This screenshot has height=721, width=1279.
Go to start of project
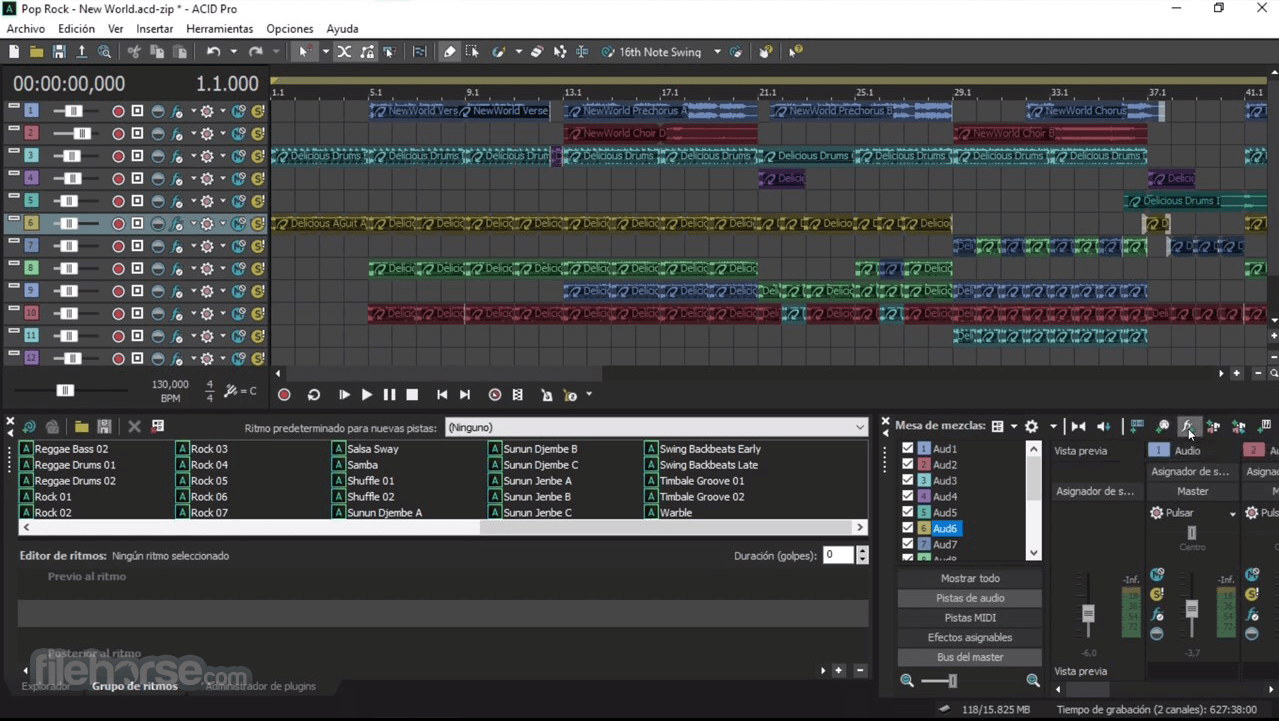coord(442,395)
